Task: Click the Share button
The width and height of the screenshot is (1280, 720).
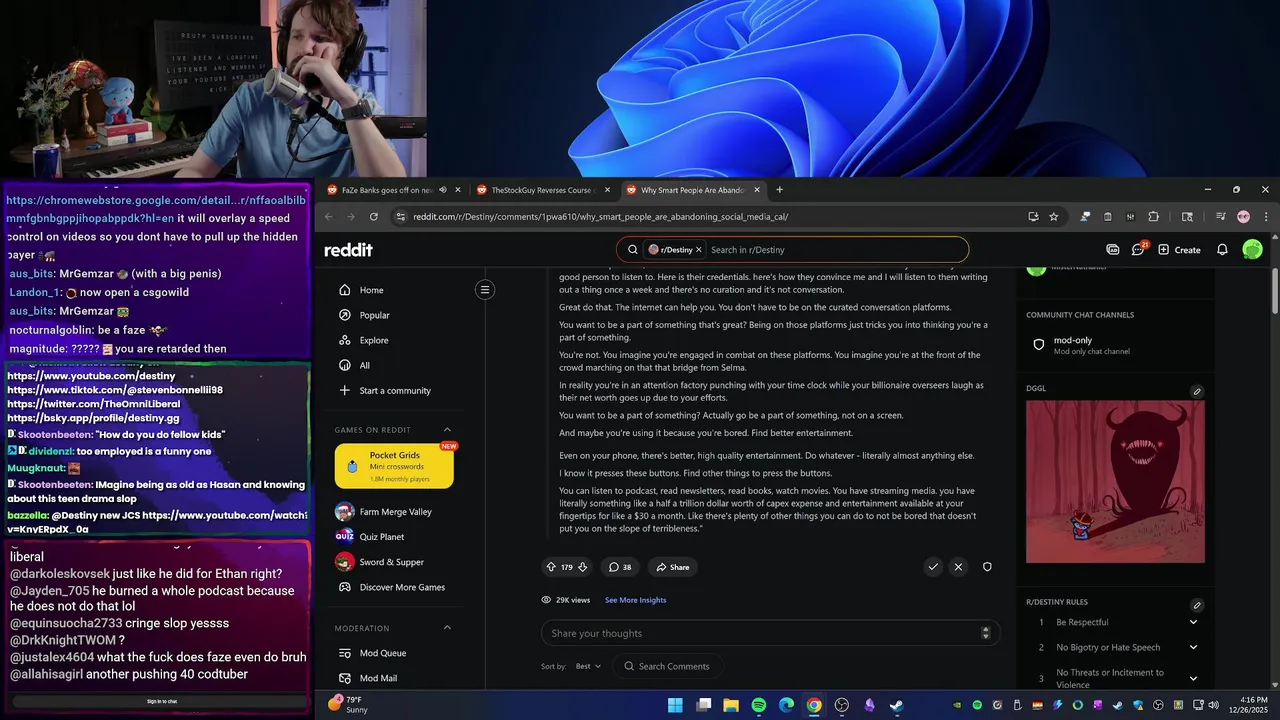Action: 672,567
